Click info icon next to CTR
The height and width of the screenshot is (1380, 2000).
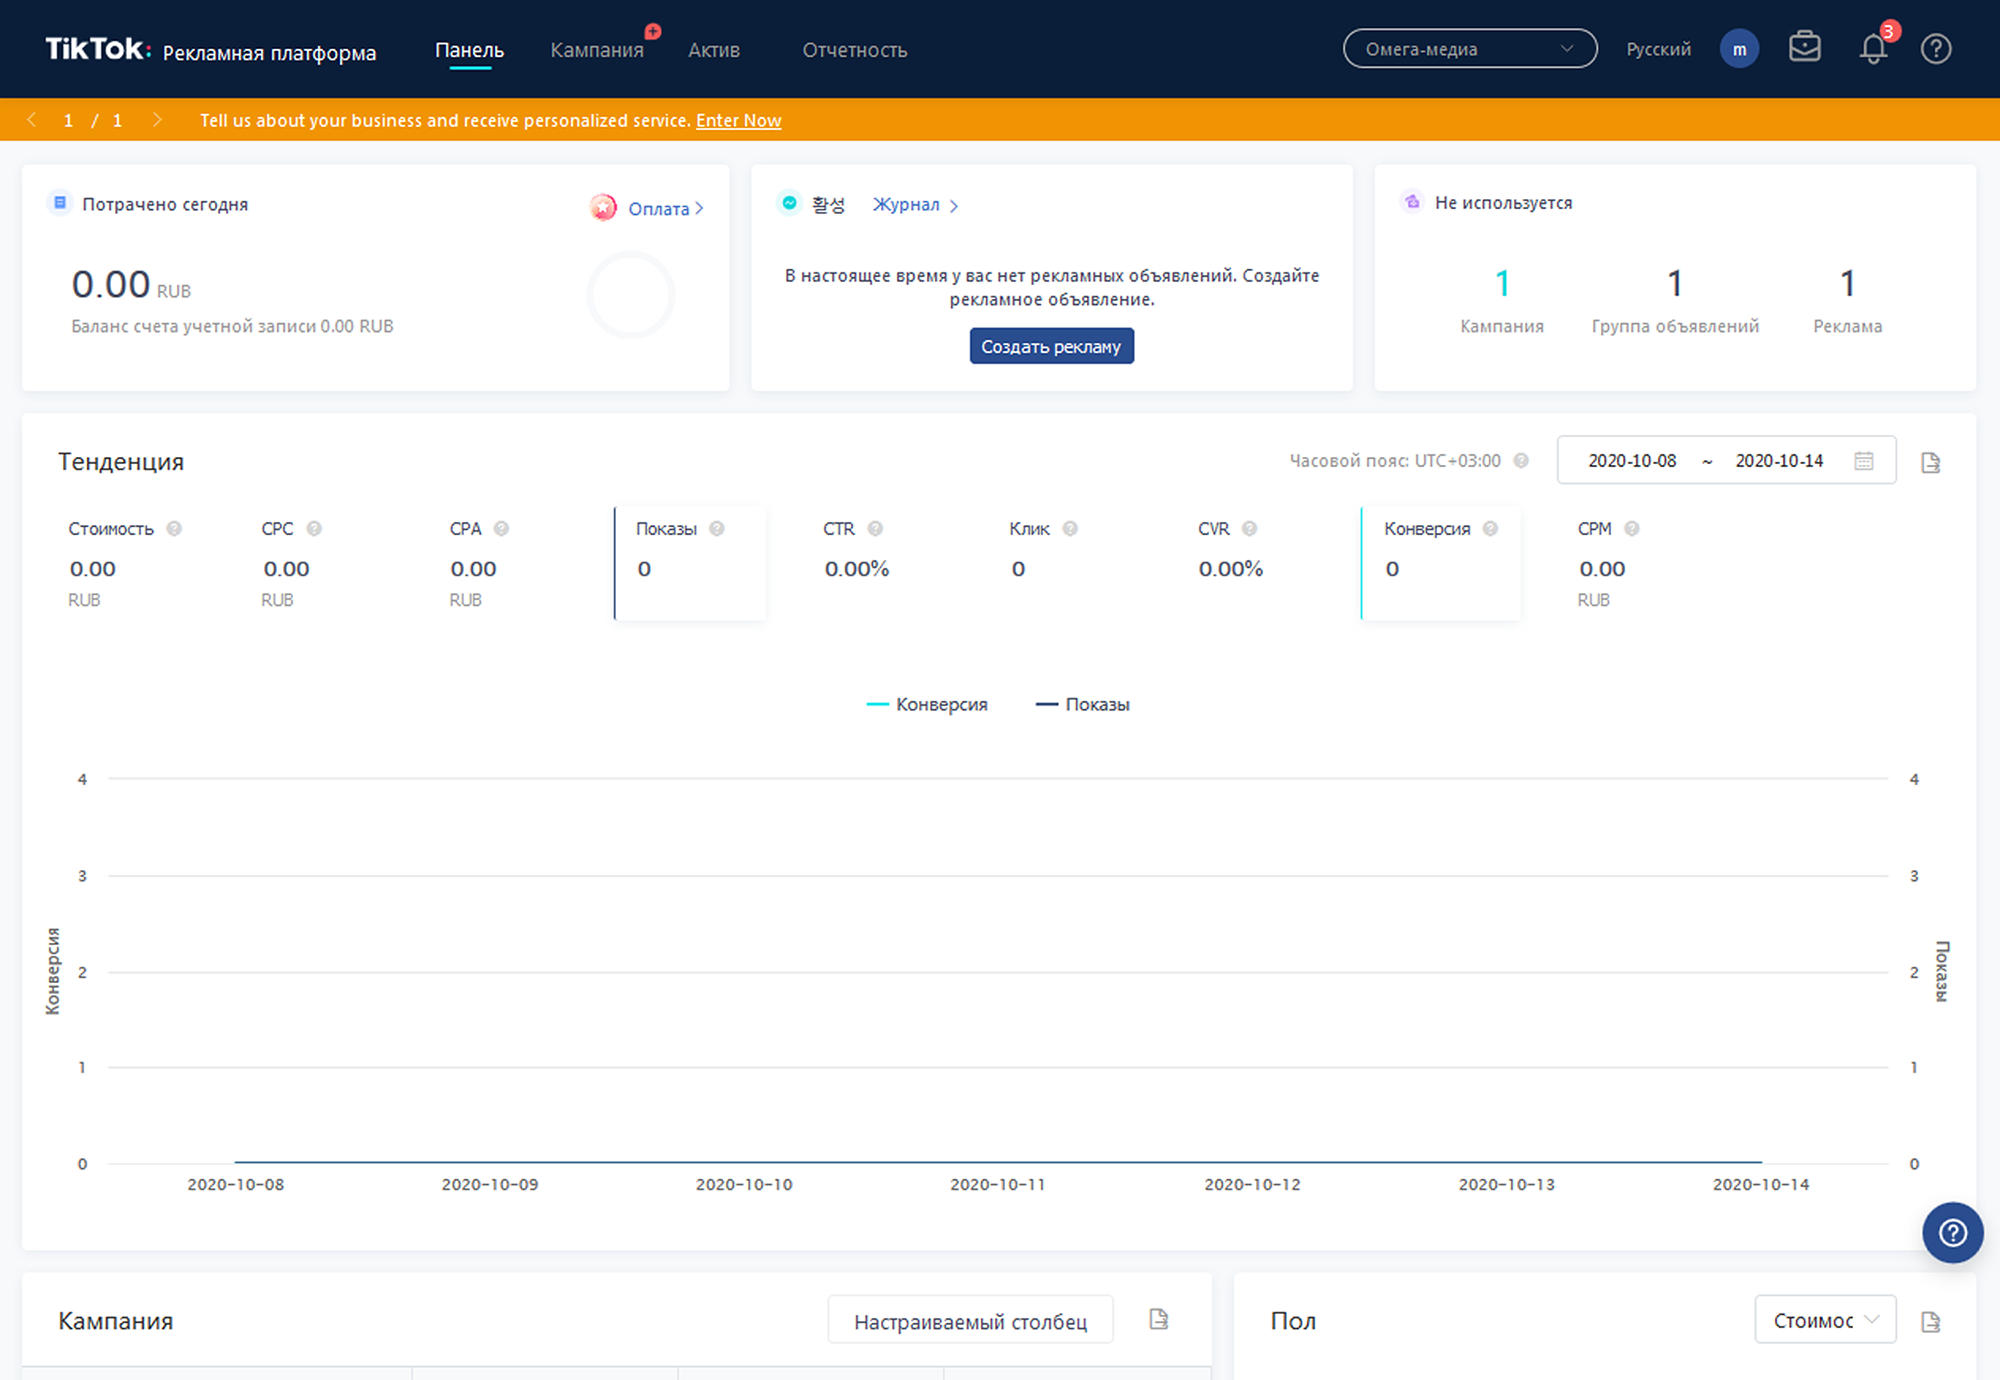(x=875, y=529)
